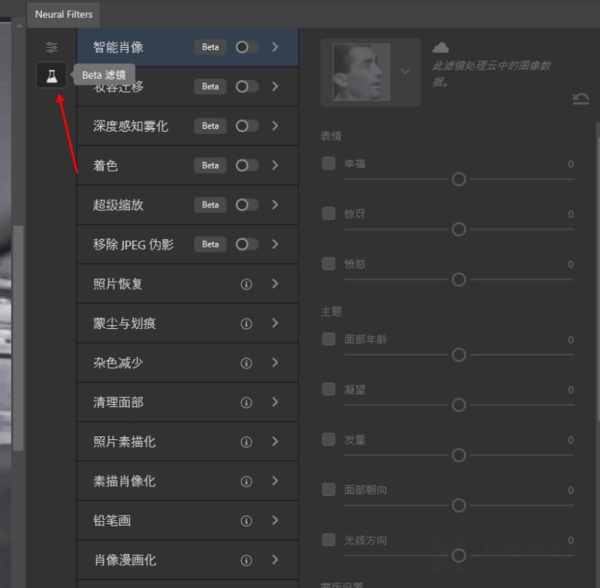Show info for 铅笔画 filter
Screen dimensions: 600x588
tap(246, 521)
